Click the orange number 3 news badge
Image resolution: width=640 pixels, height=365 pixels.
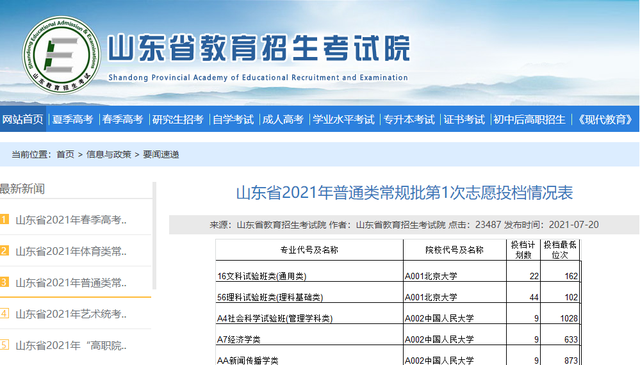click(4, 282)
